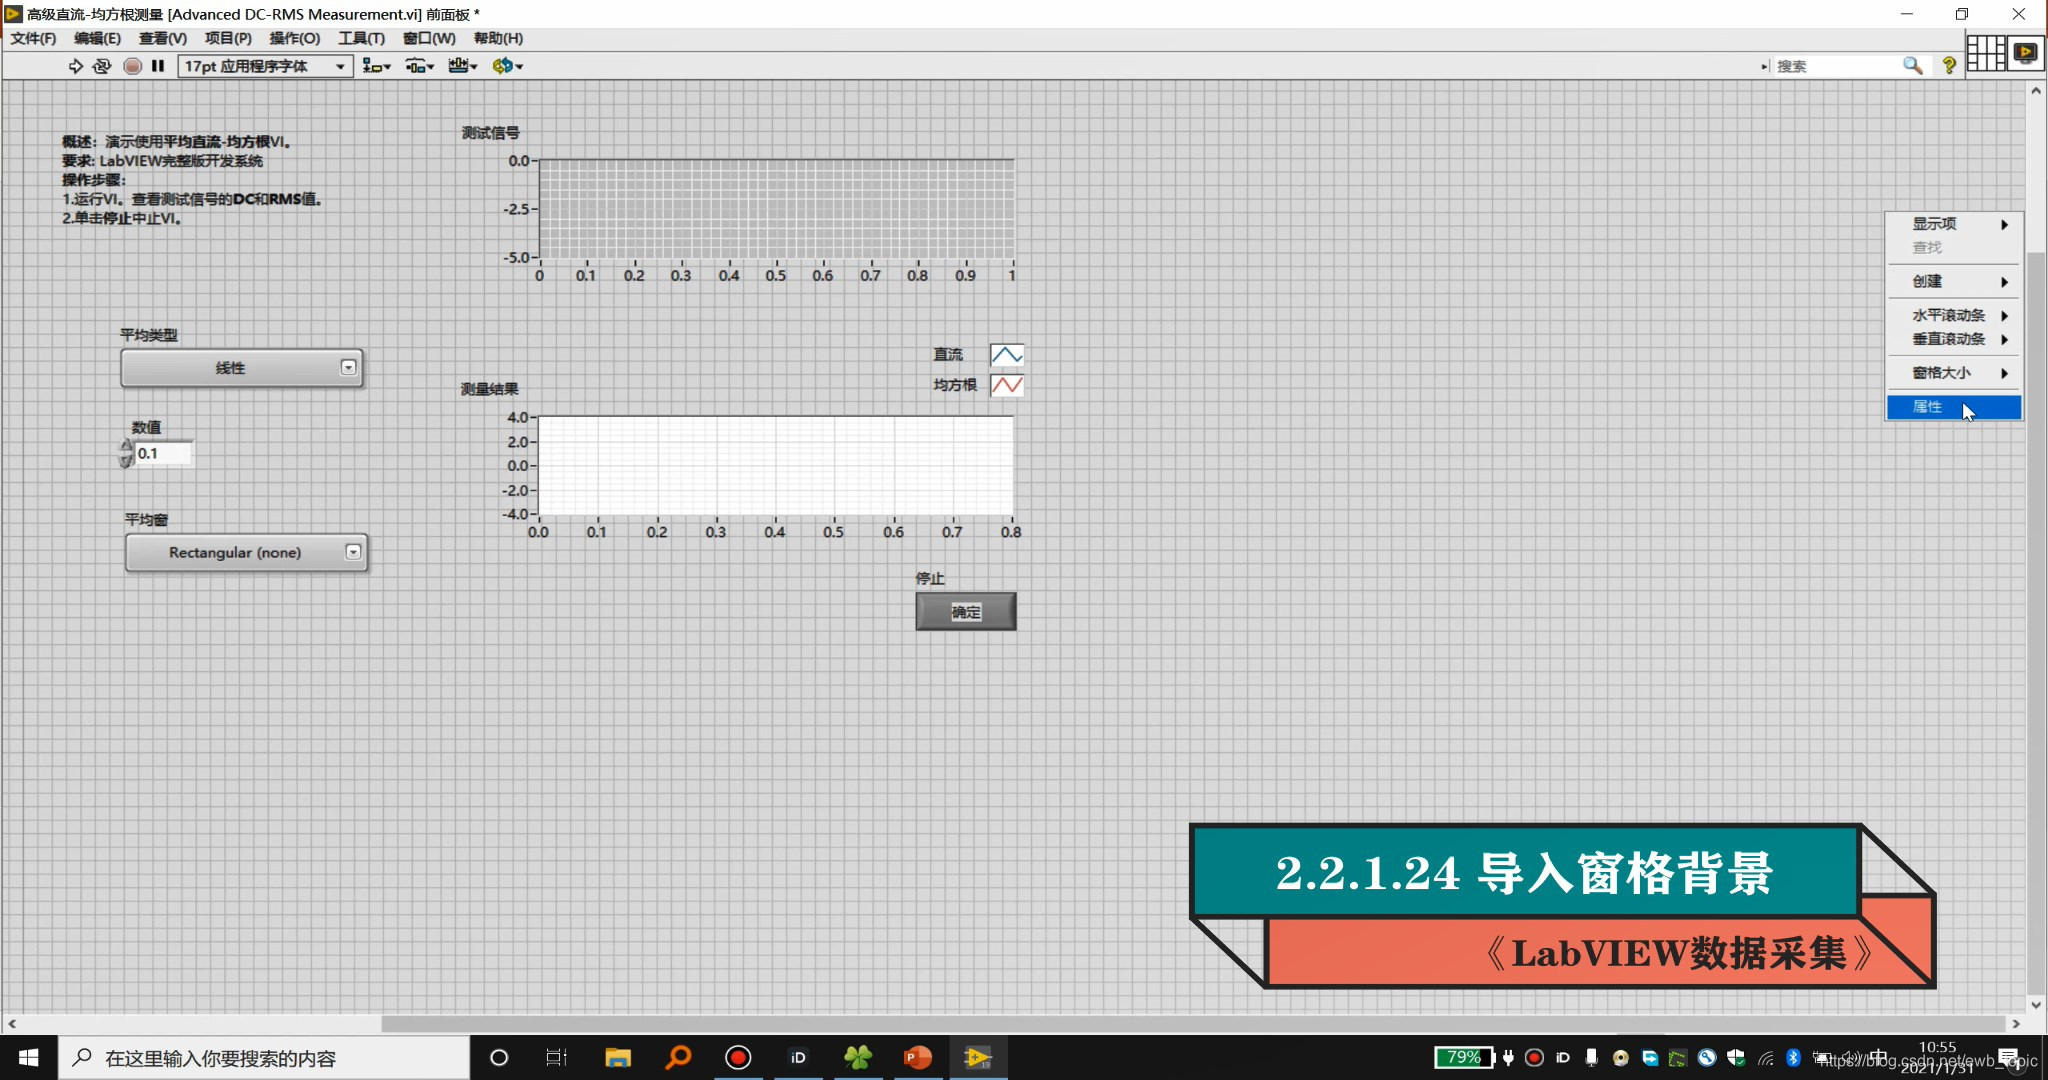Expand 创建 submenu in context menu
The image size is (2048, 1080).
pyautogui.click(x=1954, y=282)
